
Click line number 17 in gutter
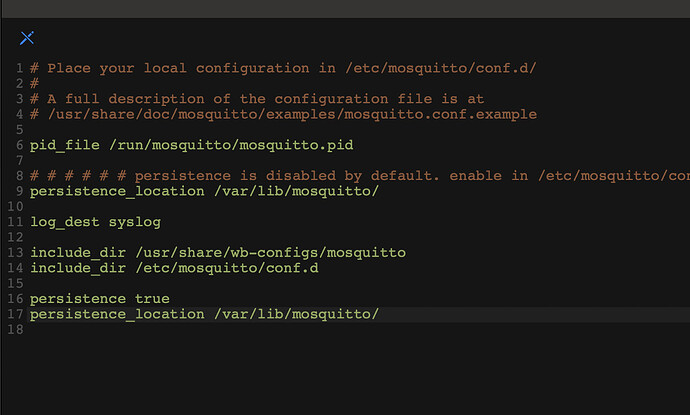15,314
